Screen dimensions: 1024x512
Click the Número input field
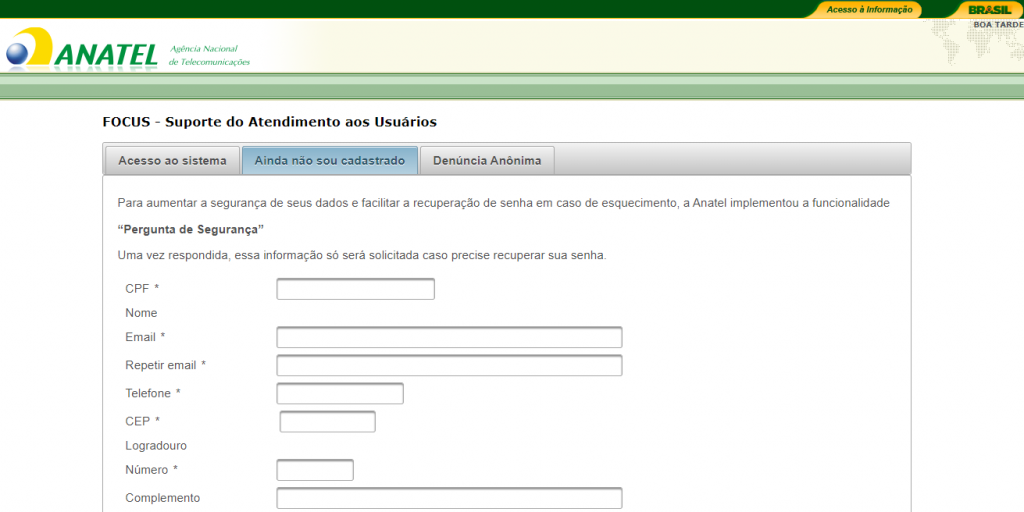[315, 470]
